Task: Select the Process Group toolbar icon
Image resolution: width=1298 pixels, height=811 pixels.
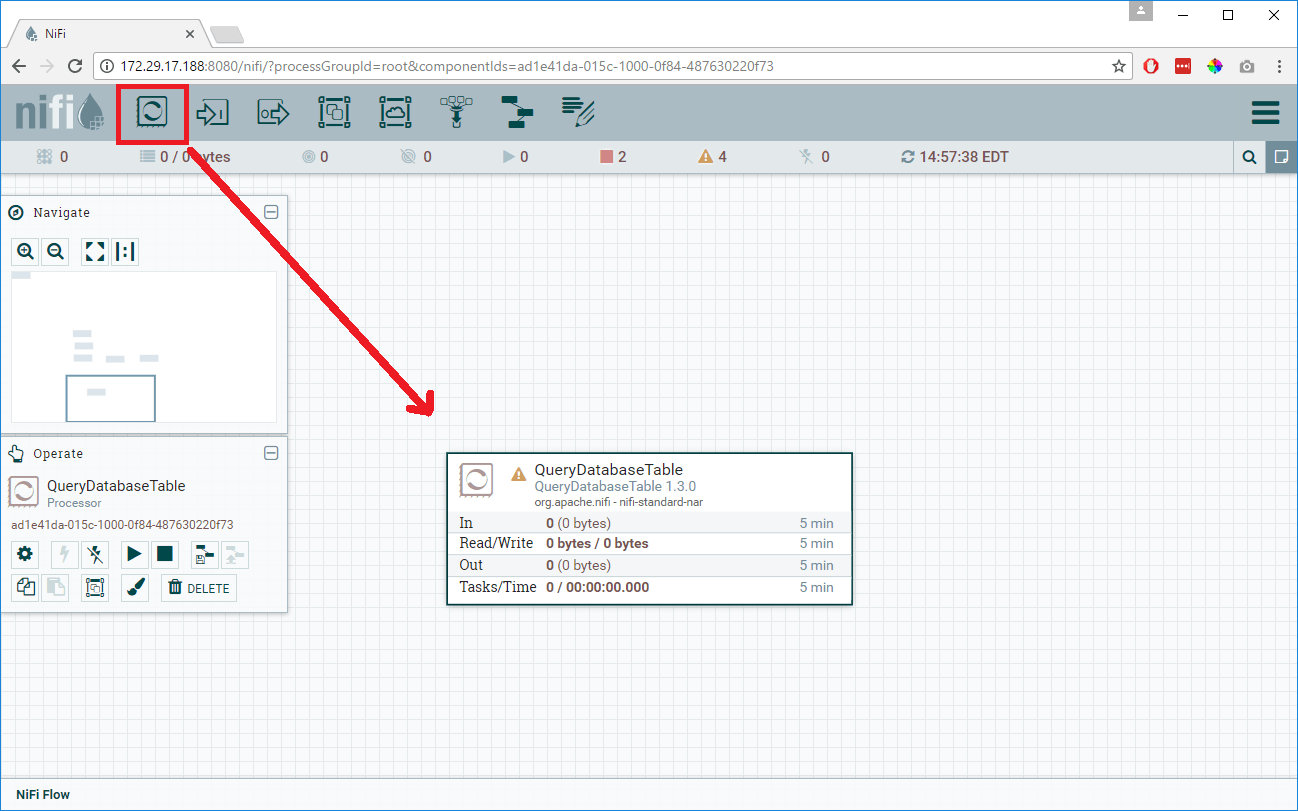Action: [334, 113]
